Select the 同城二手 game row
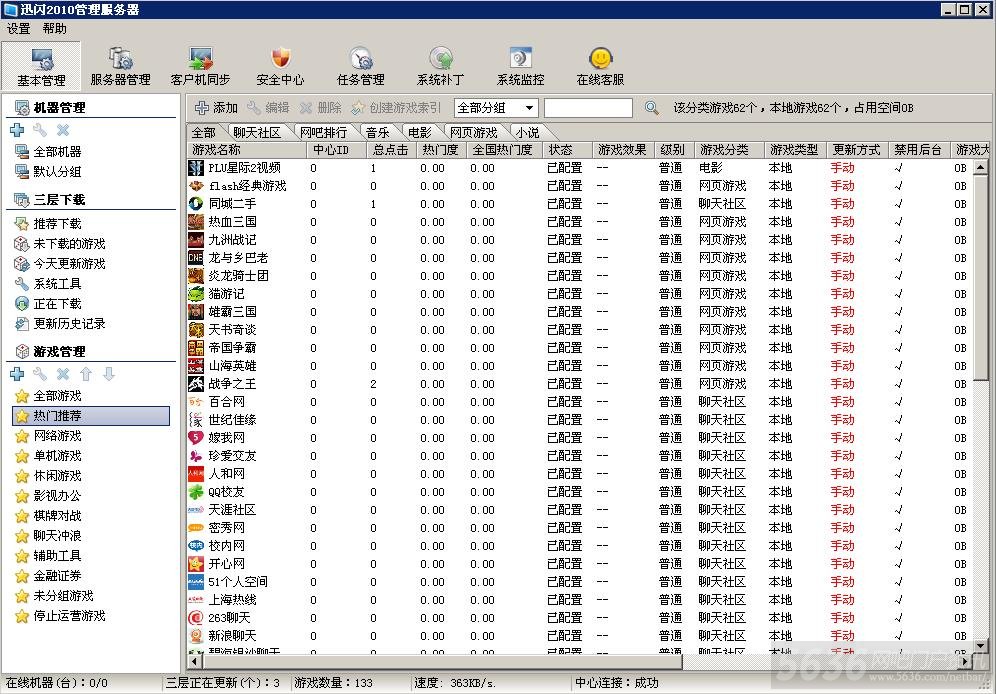Viewport: 996px width, 694px height. [580, 204]
